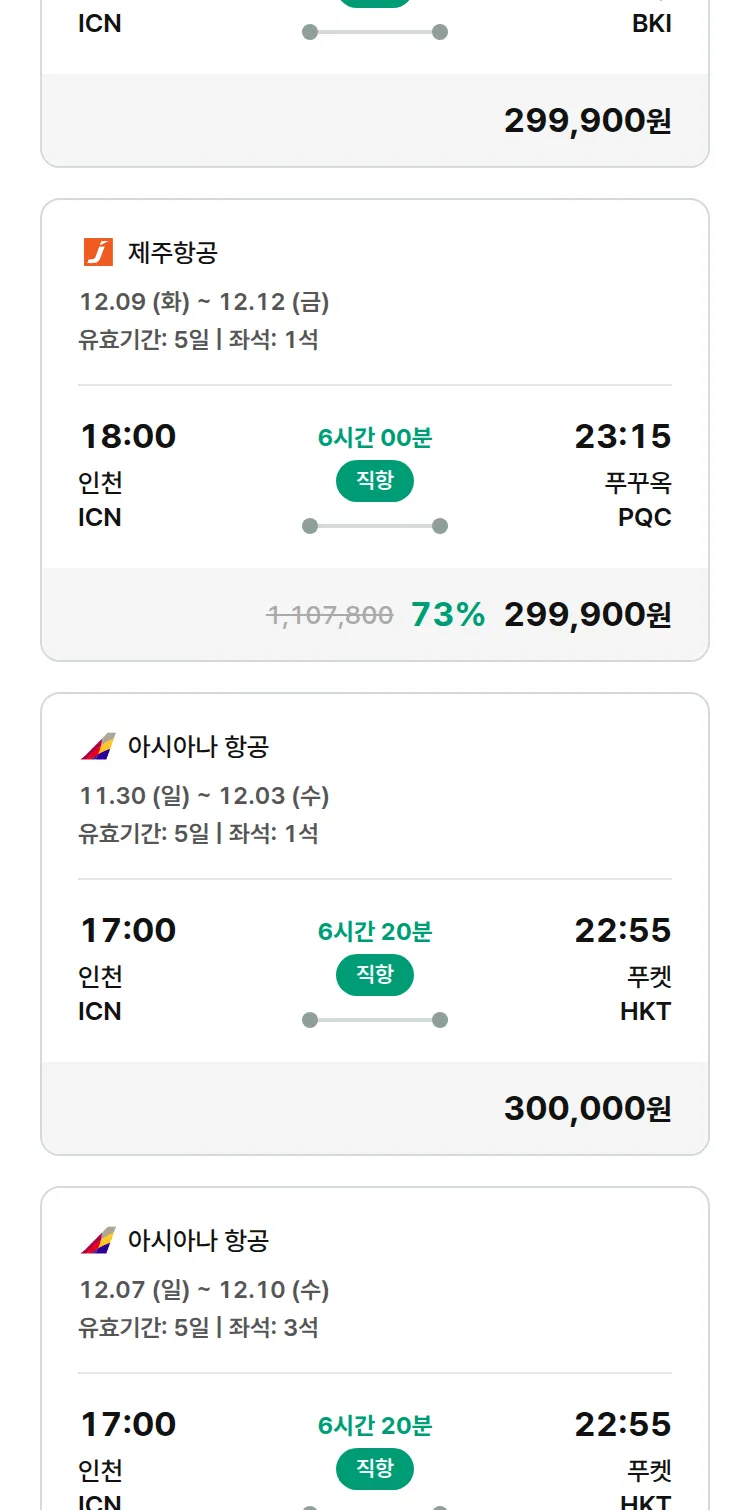
Task: Click the route line icon on the Jeju Air card
Action: 375,526
